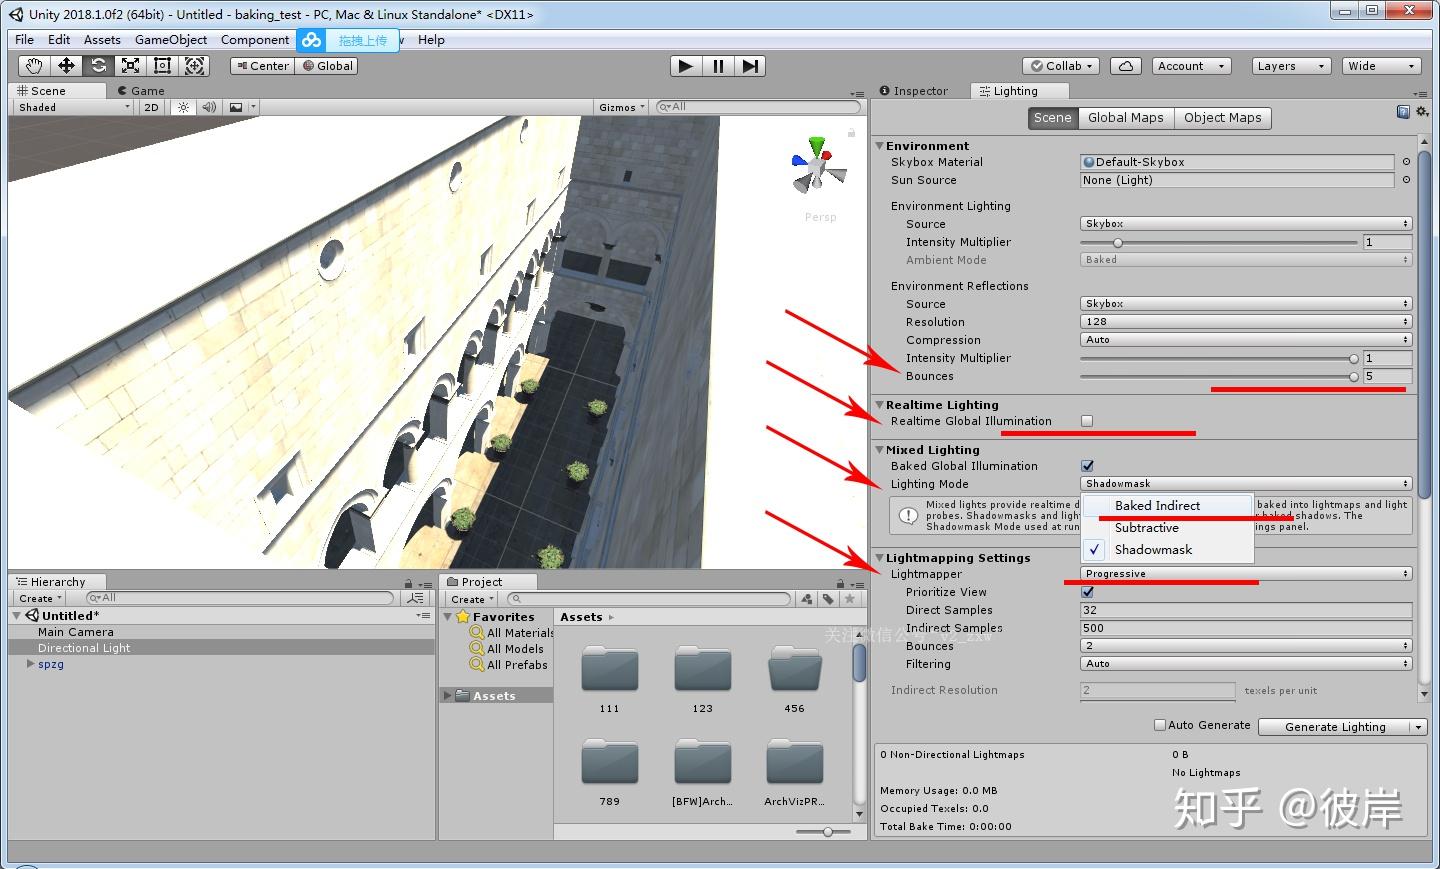Lock the Hierarchy panel with the padlock

tap(408, 583)
